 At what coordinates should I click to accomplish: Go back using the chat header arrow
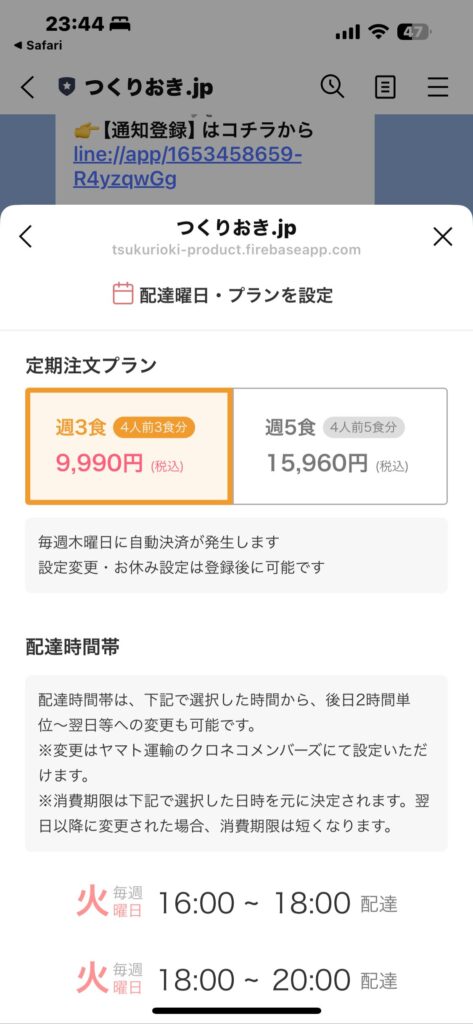[x=27, y=87]
